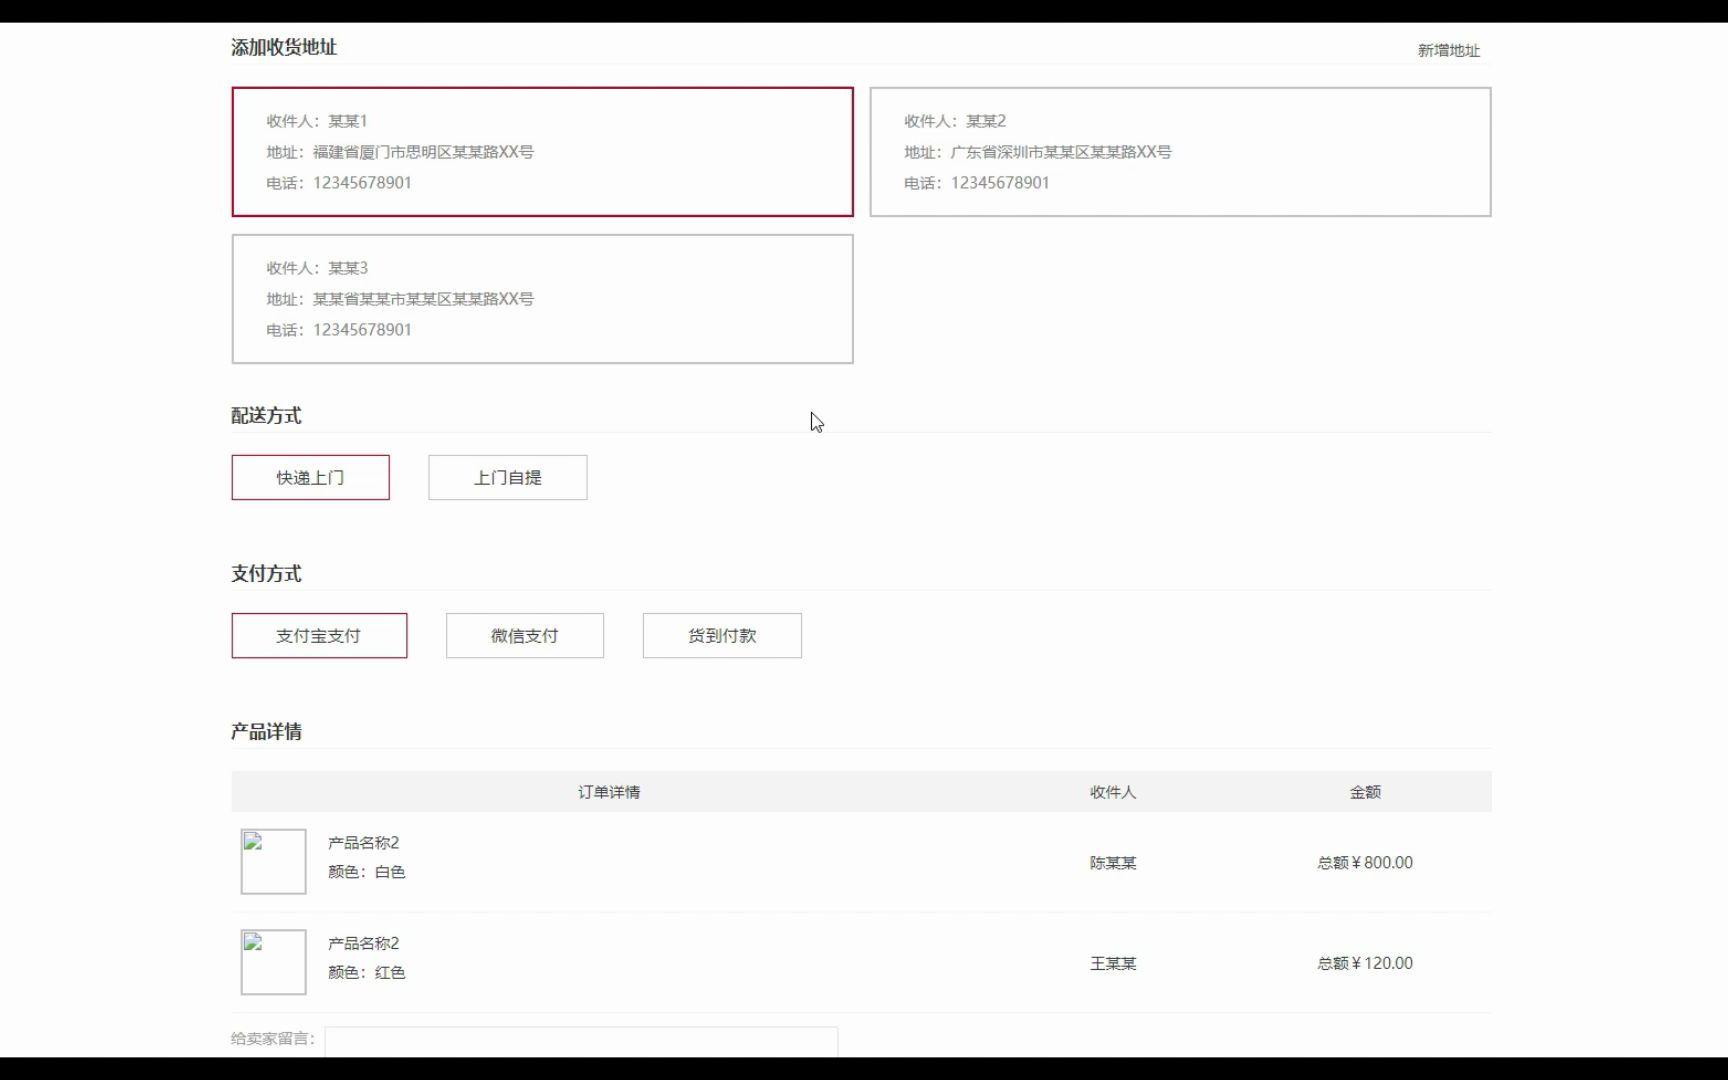Image resolution: width=1728 pixels, height=1080 pixels.
Task: Click the red product thumbnail image
Action: [x=273, y=962]
